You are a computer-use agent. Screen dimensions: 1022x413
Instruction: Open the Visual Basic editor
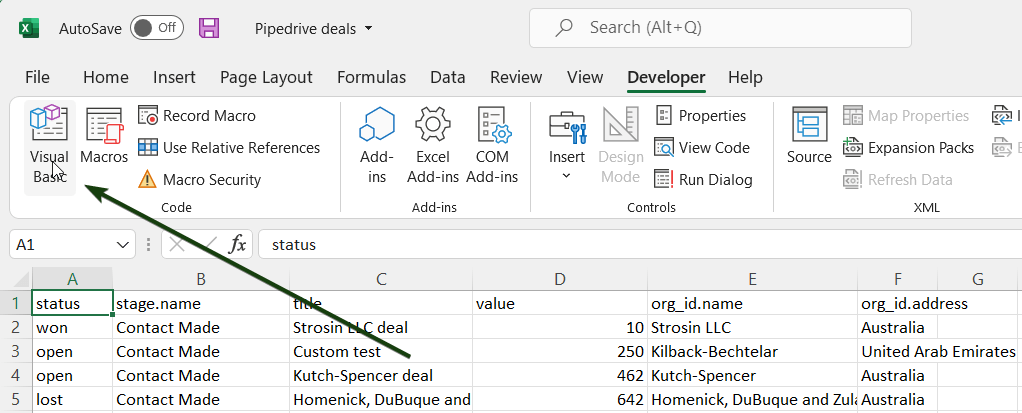click(x=50, y=147)
